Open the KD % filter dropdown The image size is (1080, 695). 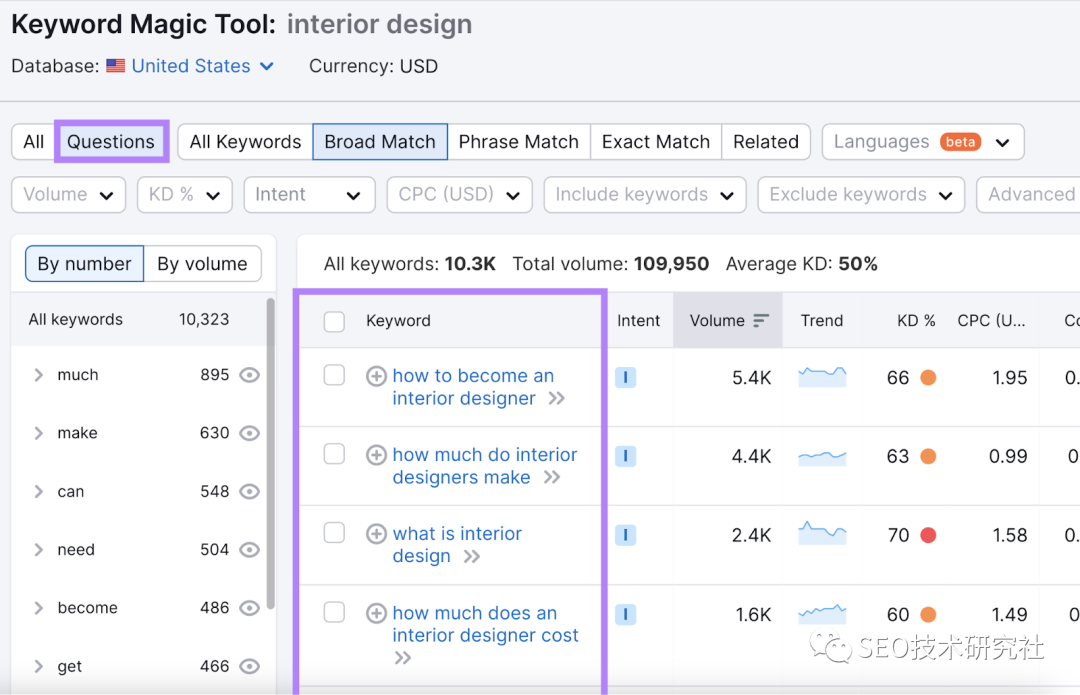click(x=184, y=195)
